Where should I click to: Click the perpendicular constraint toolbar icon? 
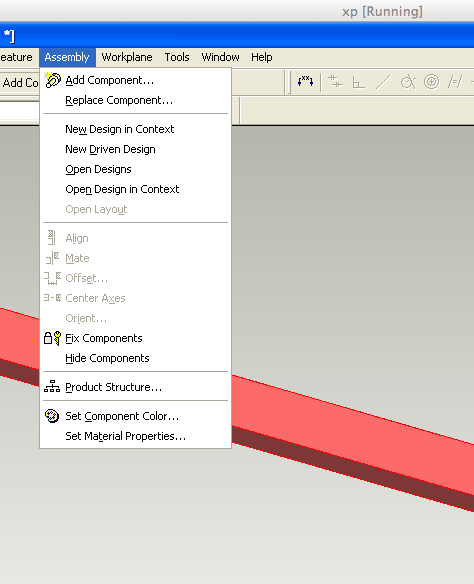(359, 82)
